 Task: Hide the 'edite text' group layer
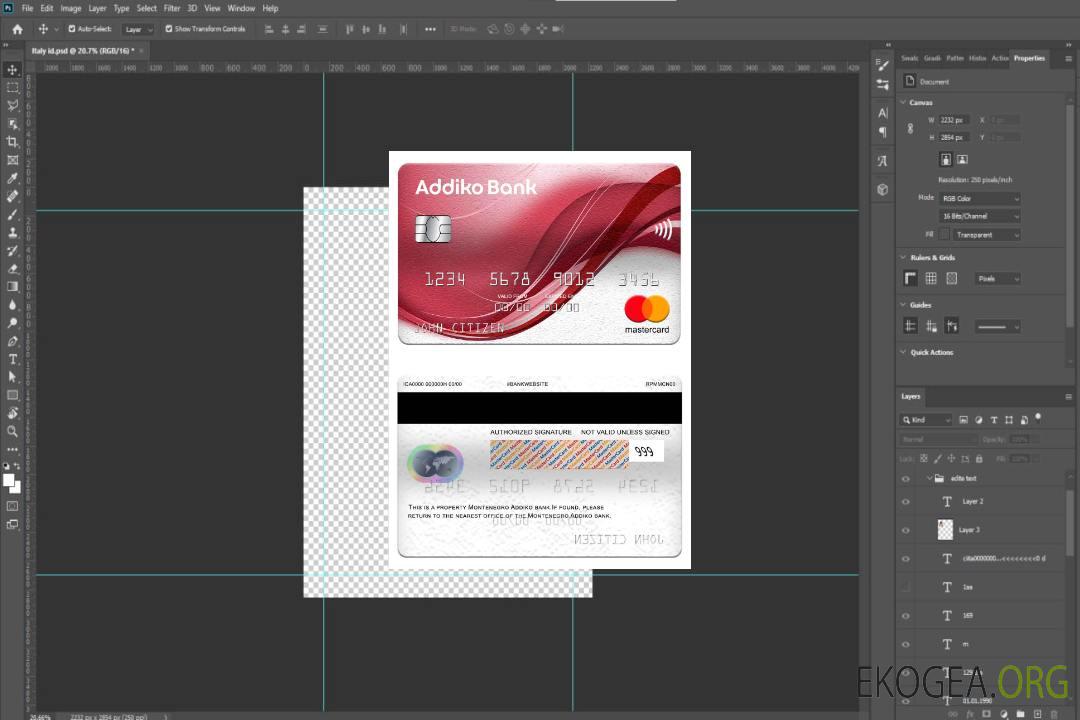click(906, 479)
